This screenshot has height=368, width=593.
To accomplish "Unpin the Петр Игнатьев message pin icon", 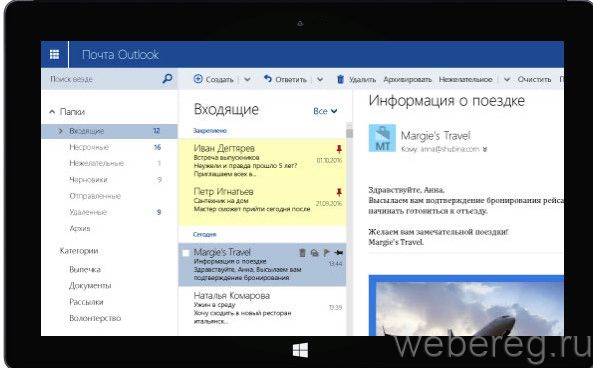I will 339,192.
